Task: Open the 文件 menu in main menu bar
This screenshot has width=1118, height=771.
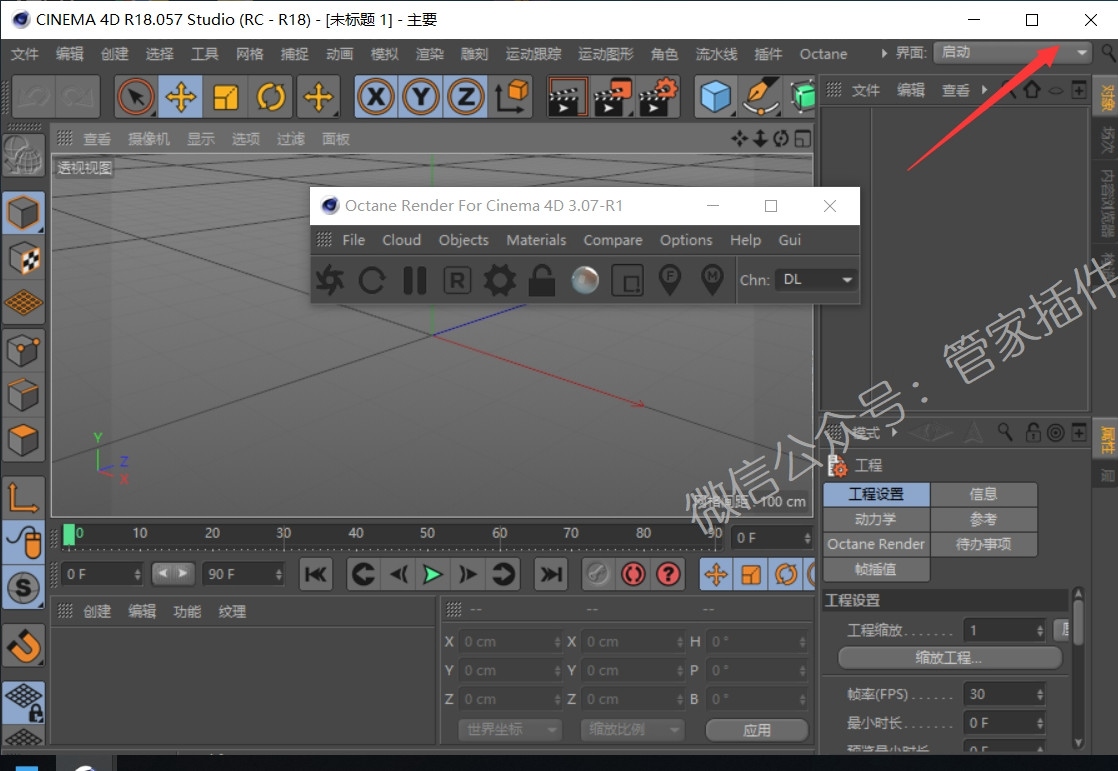Action: click(x=25, y=53)
